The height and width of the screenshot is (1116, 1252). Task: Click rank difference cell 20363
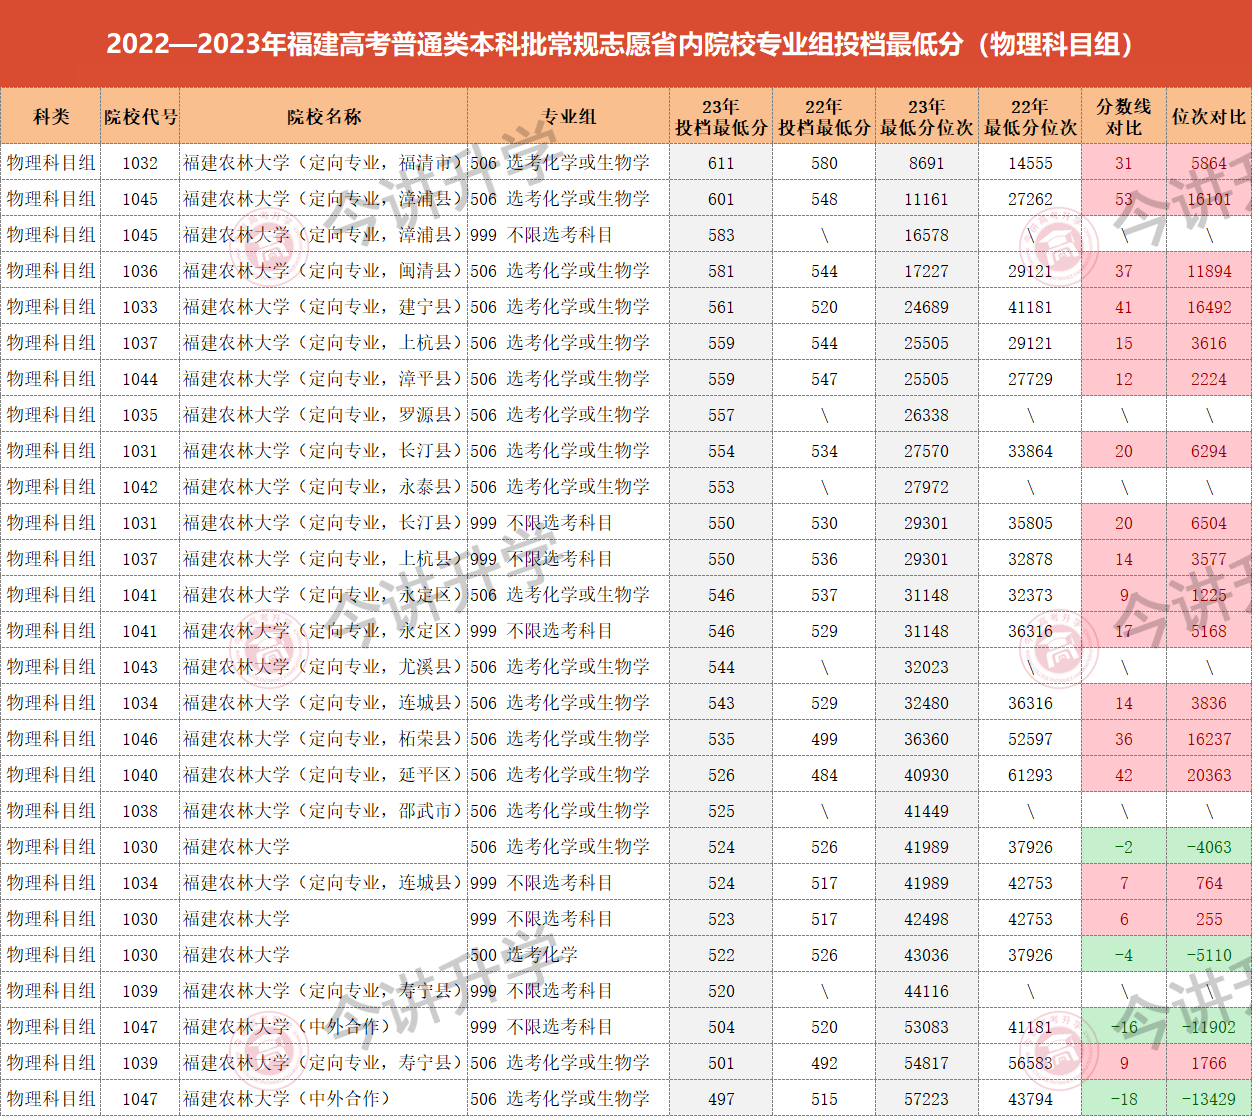click(1209, 775)
